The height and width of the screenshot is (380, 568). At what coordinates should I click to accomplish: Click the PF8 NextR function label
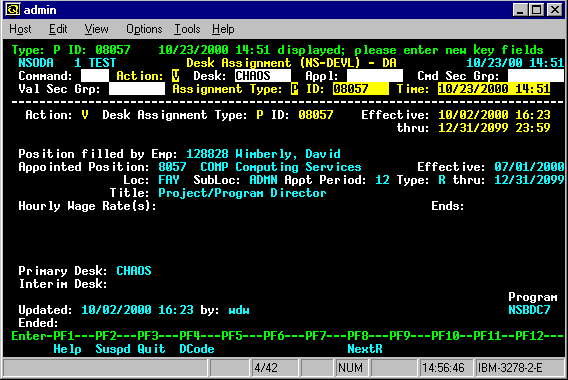(365, 349)
